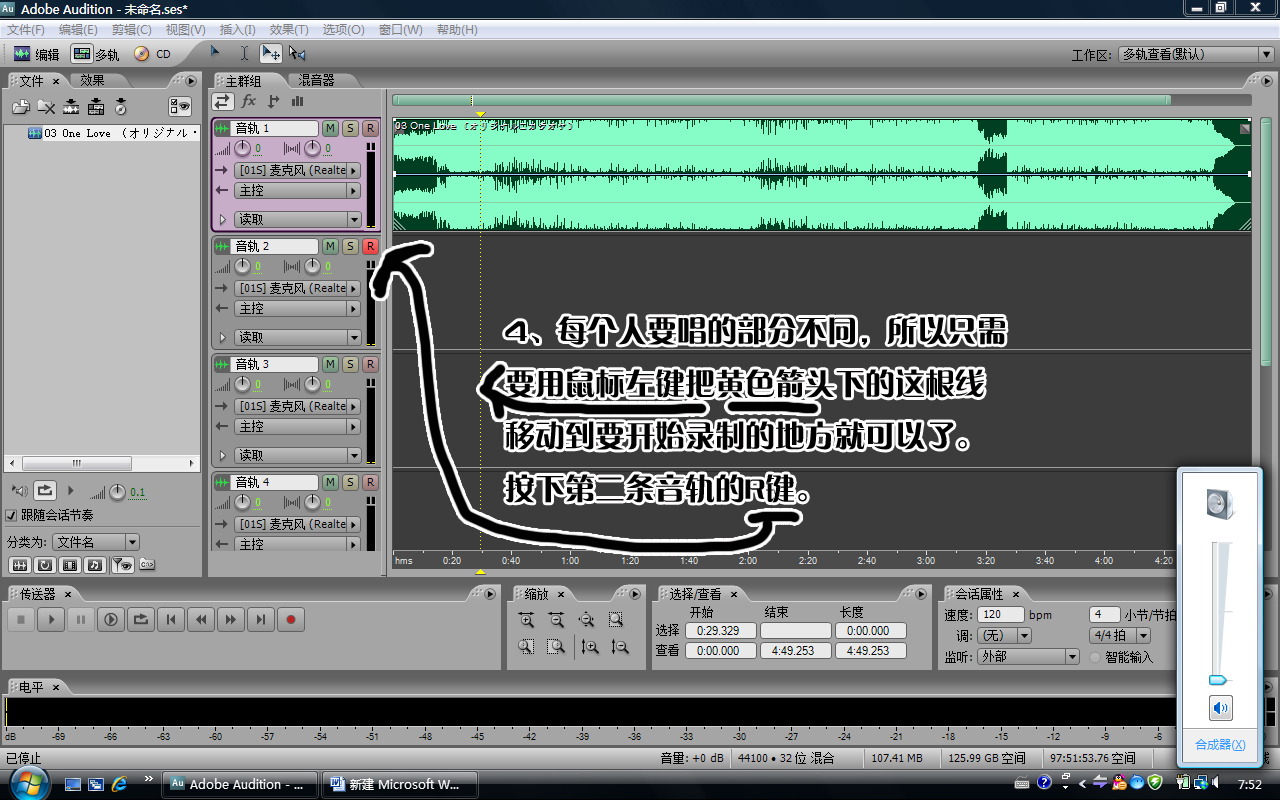Open track 2 automation 读取 dropdown

coord(297,338)
